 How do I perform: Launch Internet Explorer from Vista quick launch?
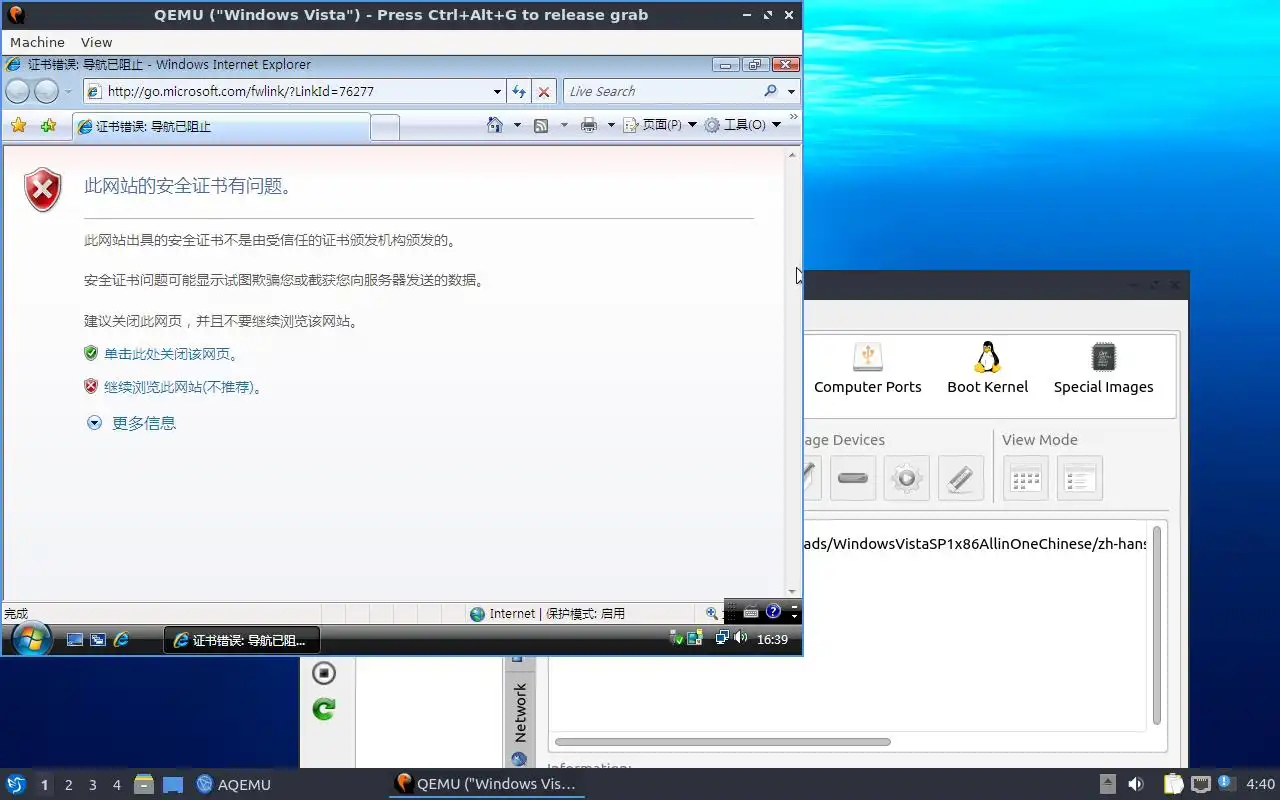pyautogui.click(x=121, y=640)
